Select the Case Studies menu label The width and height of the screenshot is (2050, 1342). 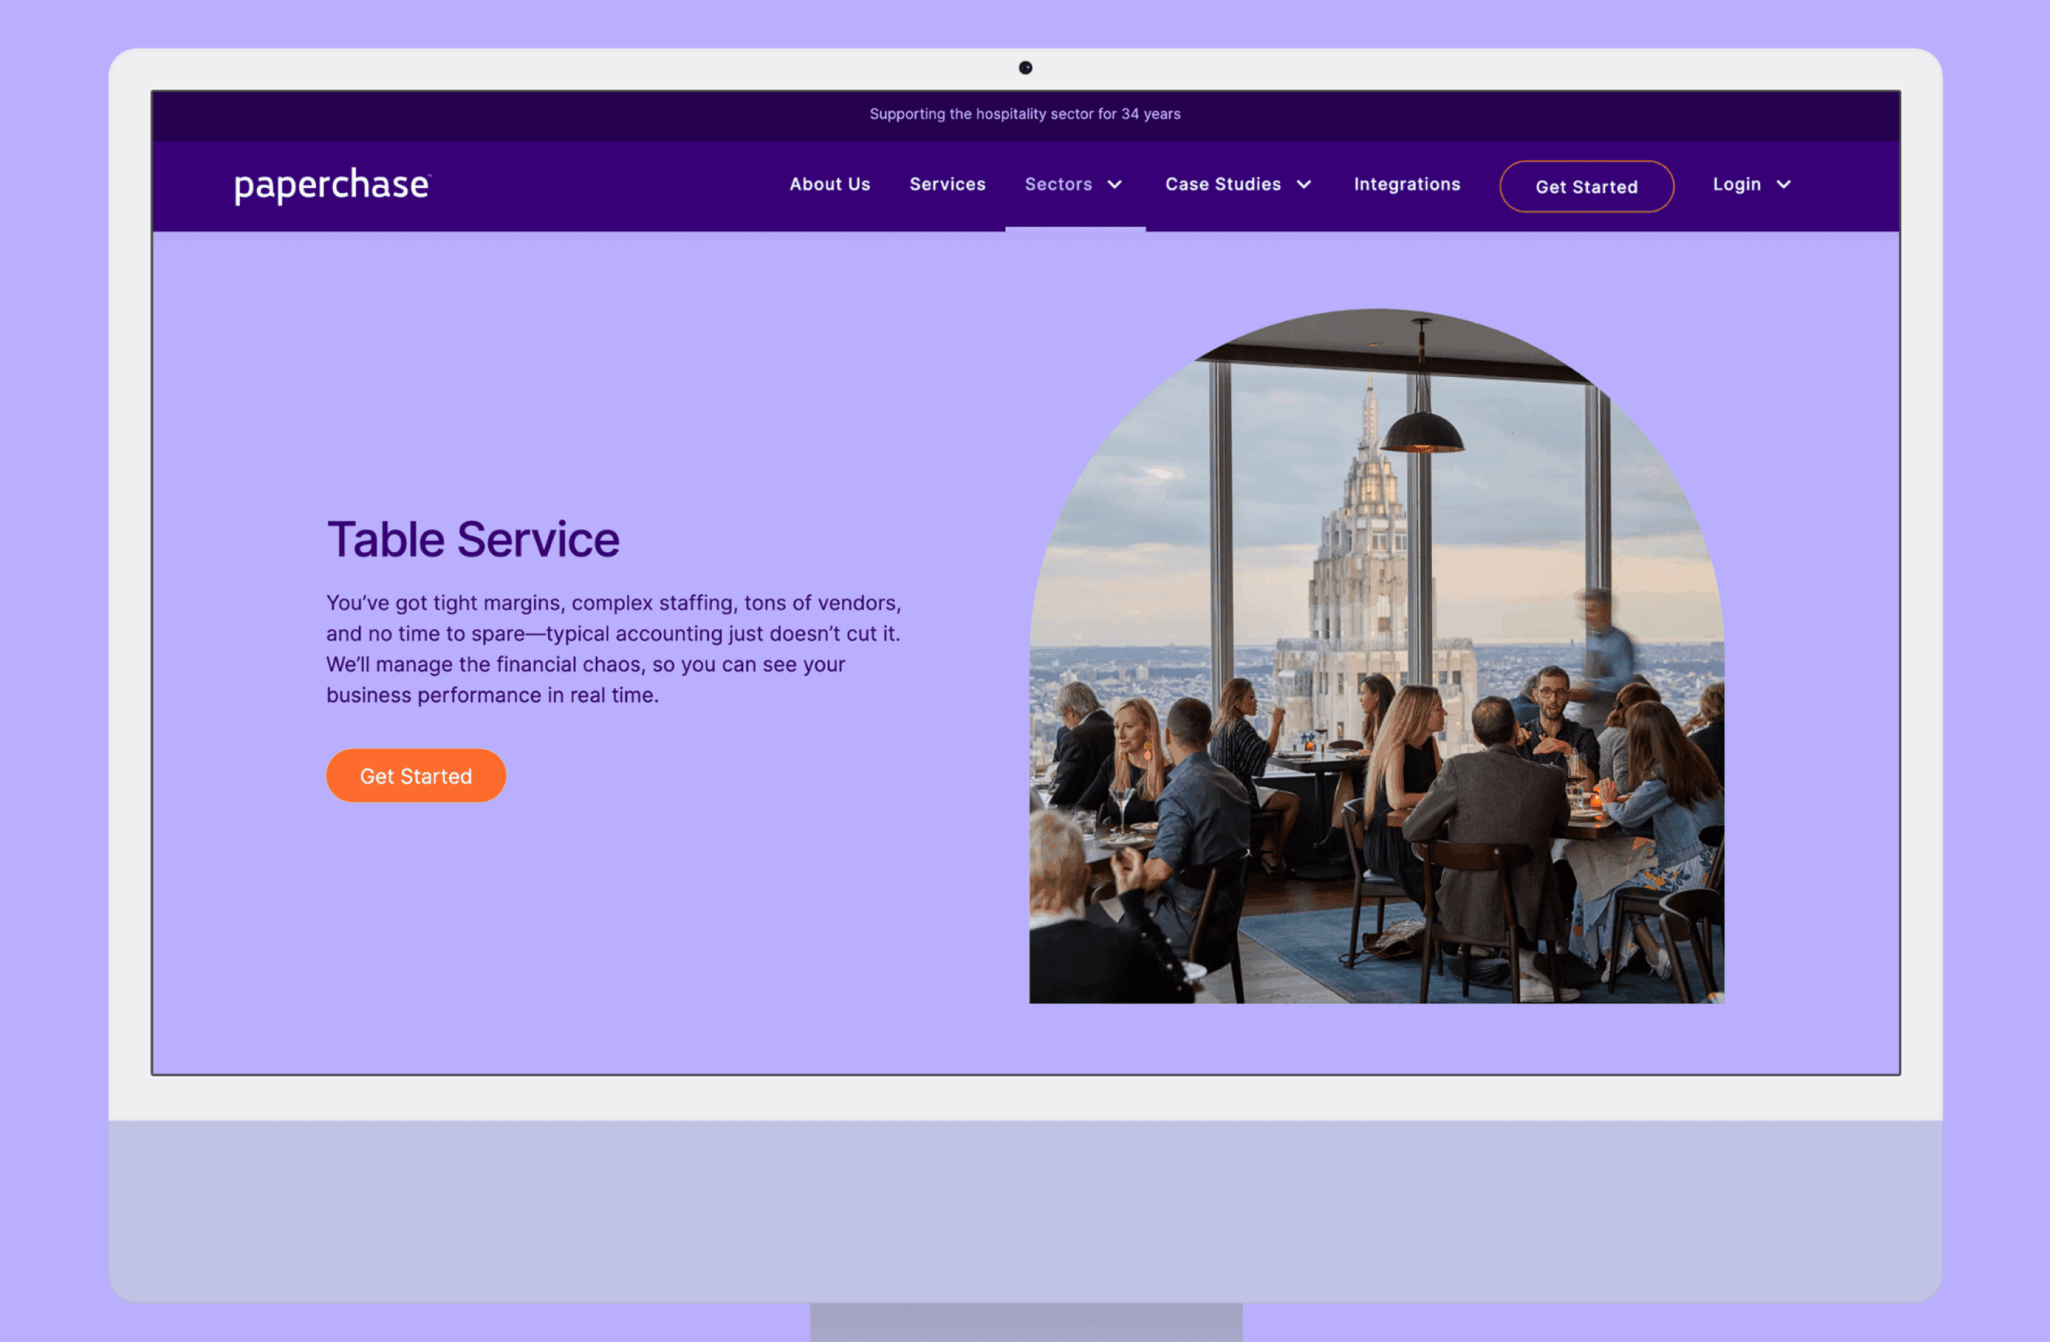(1223, 184)
